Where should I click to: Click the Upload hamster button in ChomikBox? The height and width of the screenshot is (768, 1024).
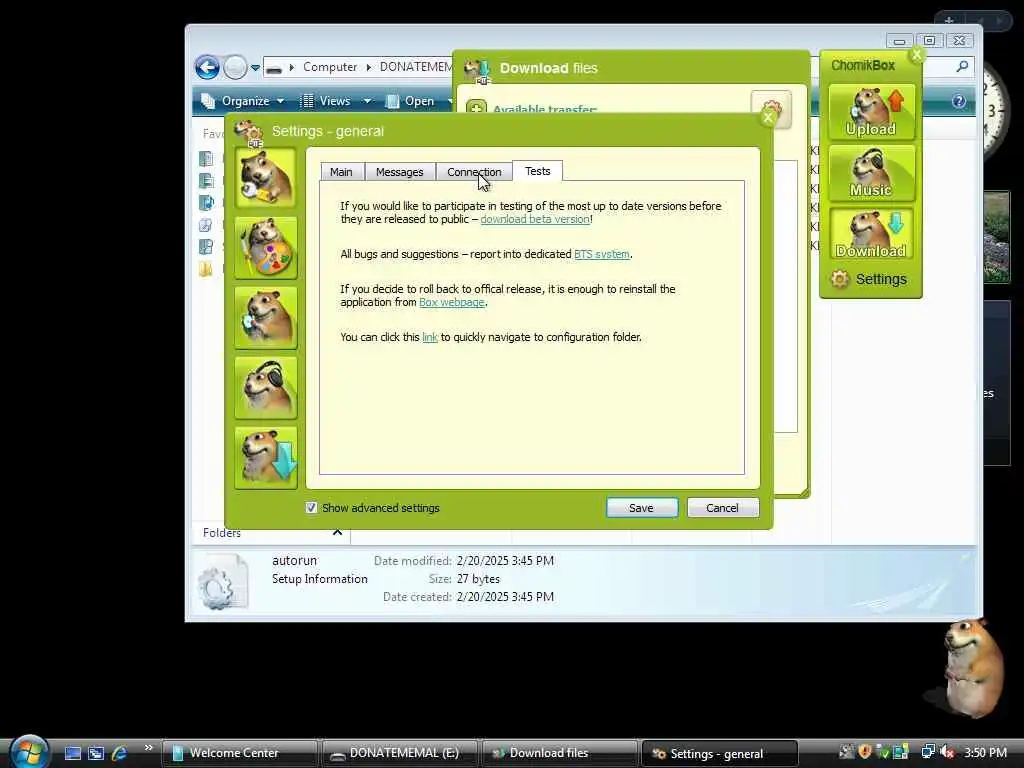(x=871, y=112)
